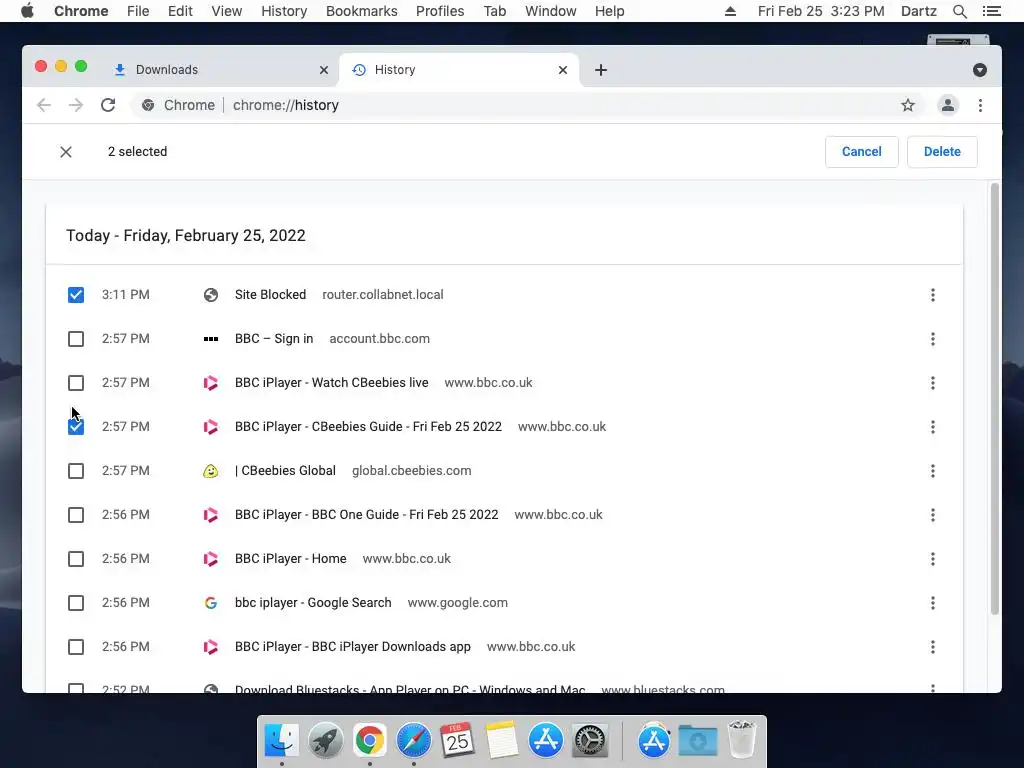Open the menu bar notification center icon
Image resolution: width=1024 pixels, height=768 pixels.
pyautogui.click(x=991, y=11)
